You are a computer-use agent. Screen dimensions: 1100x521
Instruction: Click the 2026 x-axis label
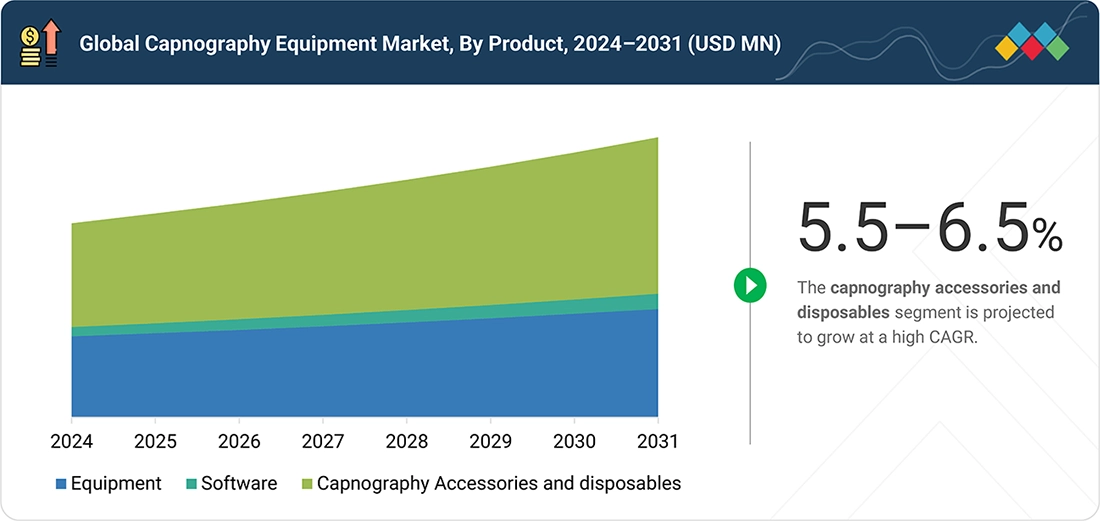tap(239, 442)
